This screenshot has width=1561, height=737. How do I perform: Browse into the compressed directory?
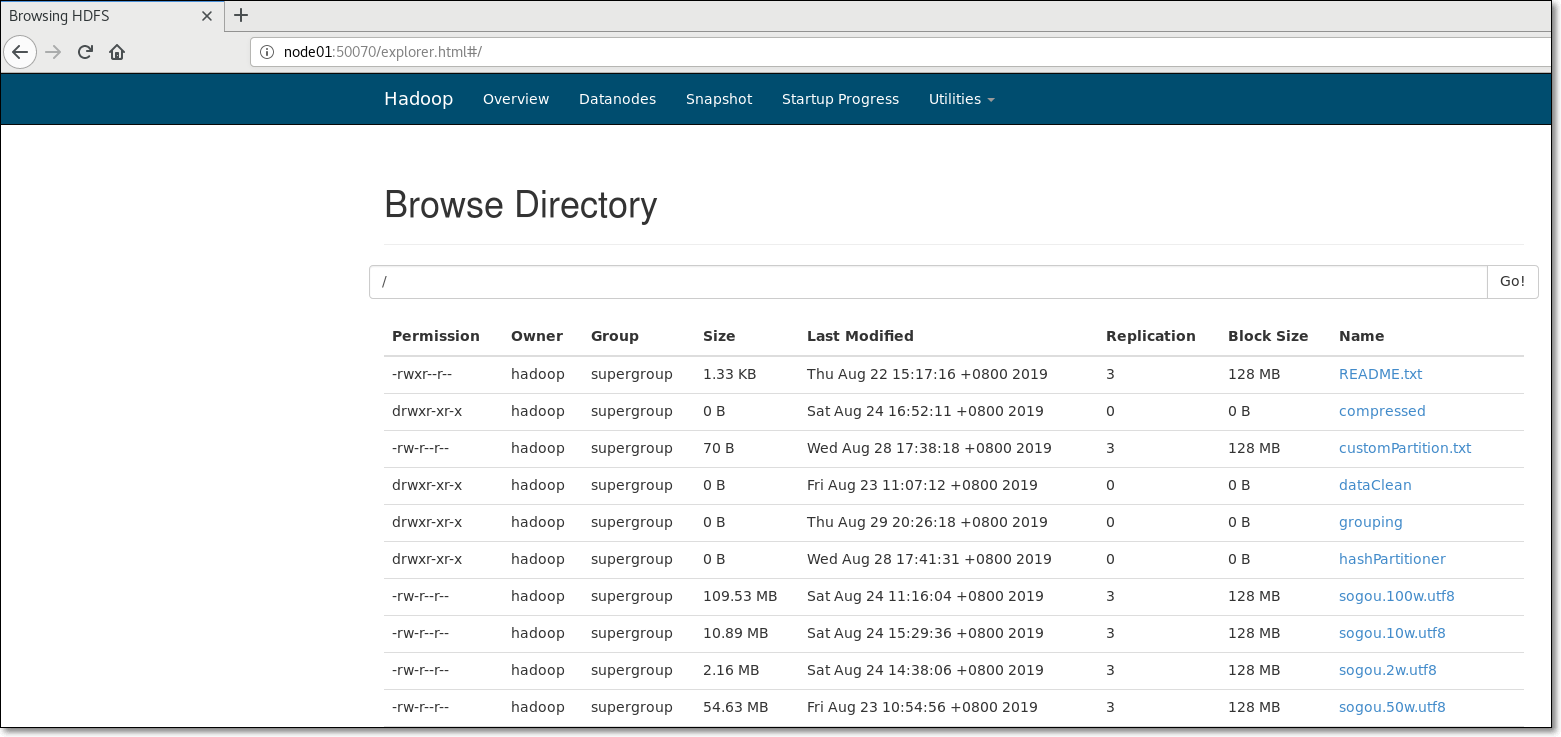pos(1382,410)
